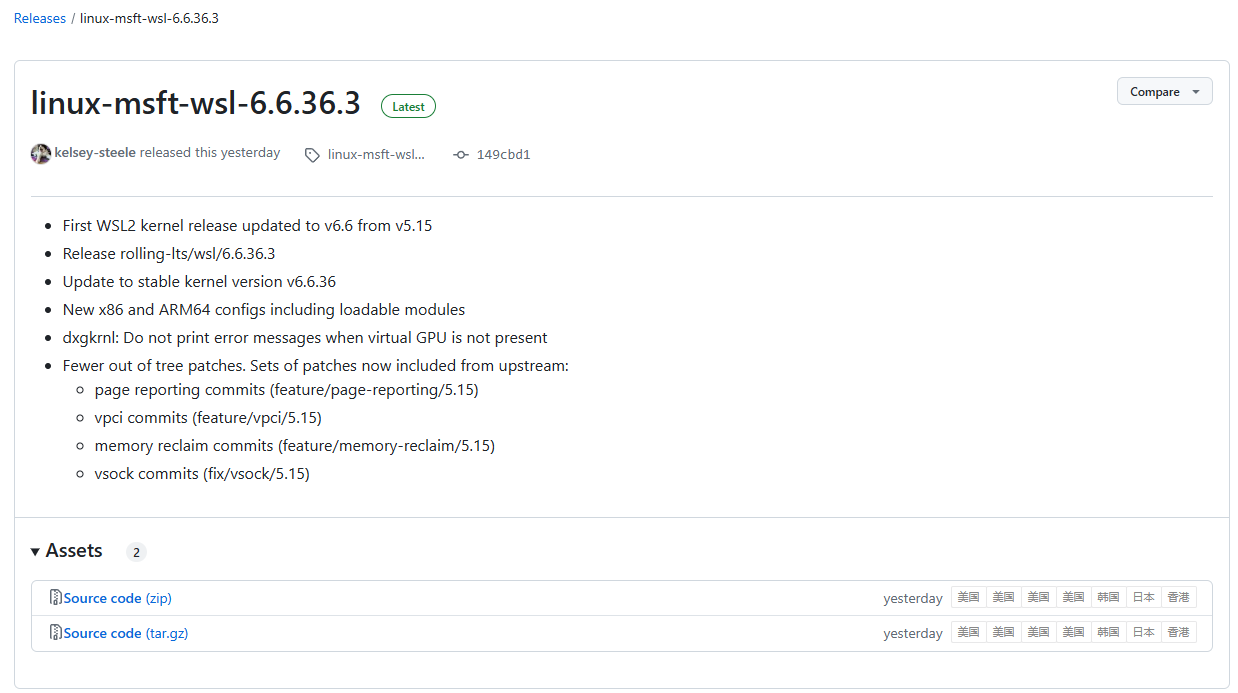1238x693 pixels.
Task: Click the zip file icon beside Source code (zip)
Action: point(56,598)
